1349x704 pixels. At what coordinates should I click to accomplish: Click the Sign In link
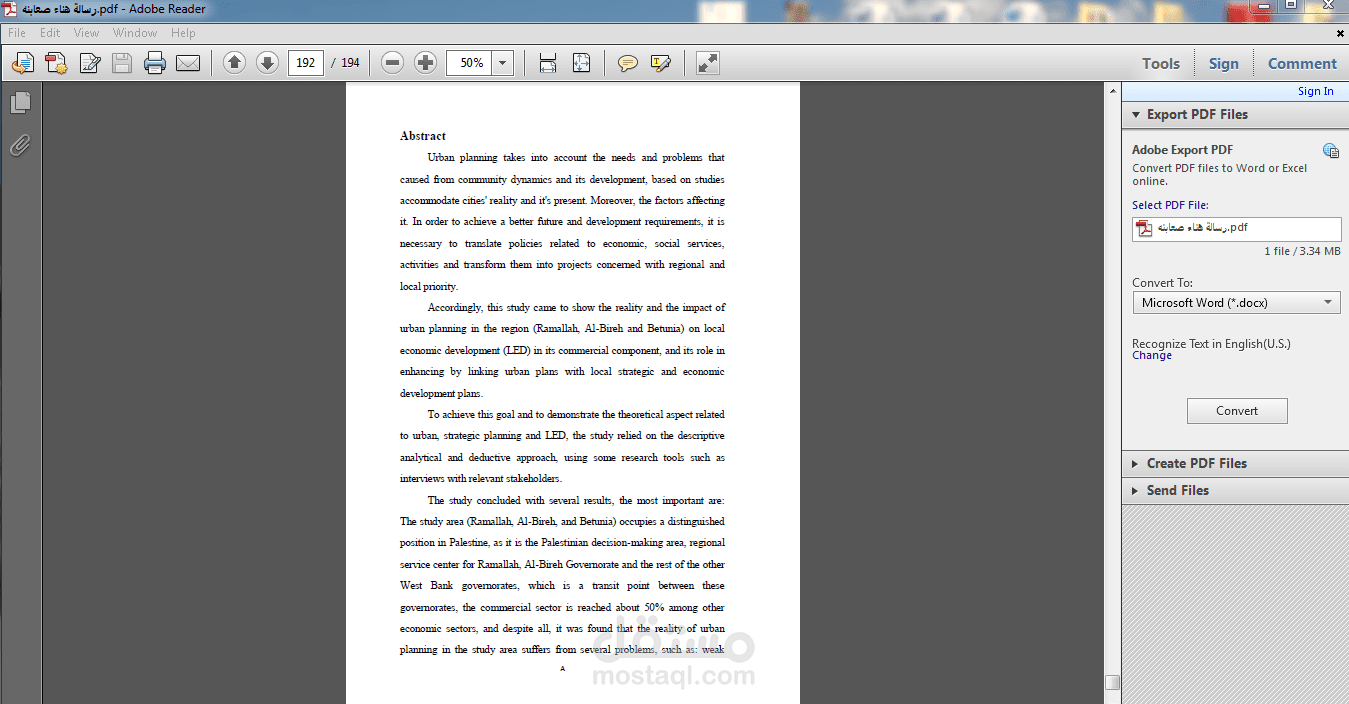tap(1315, 91)
